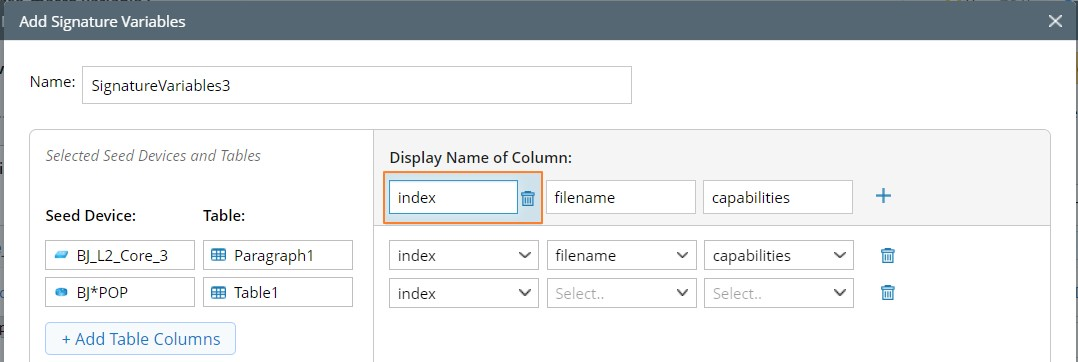Open last Select.. dropdown in Table1 row

point(779,293)
